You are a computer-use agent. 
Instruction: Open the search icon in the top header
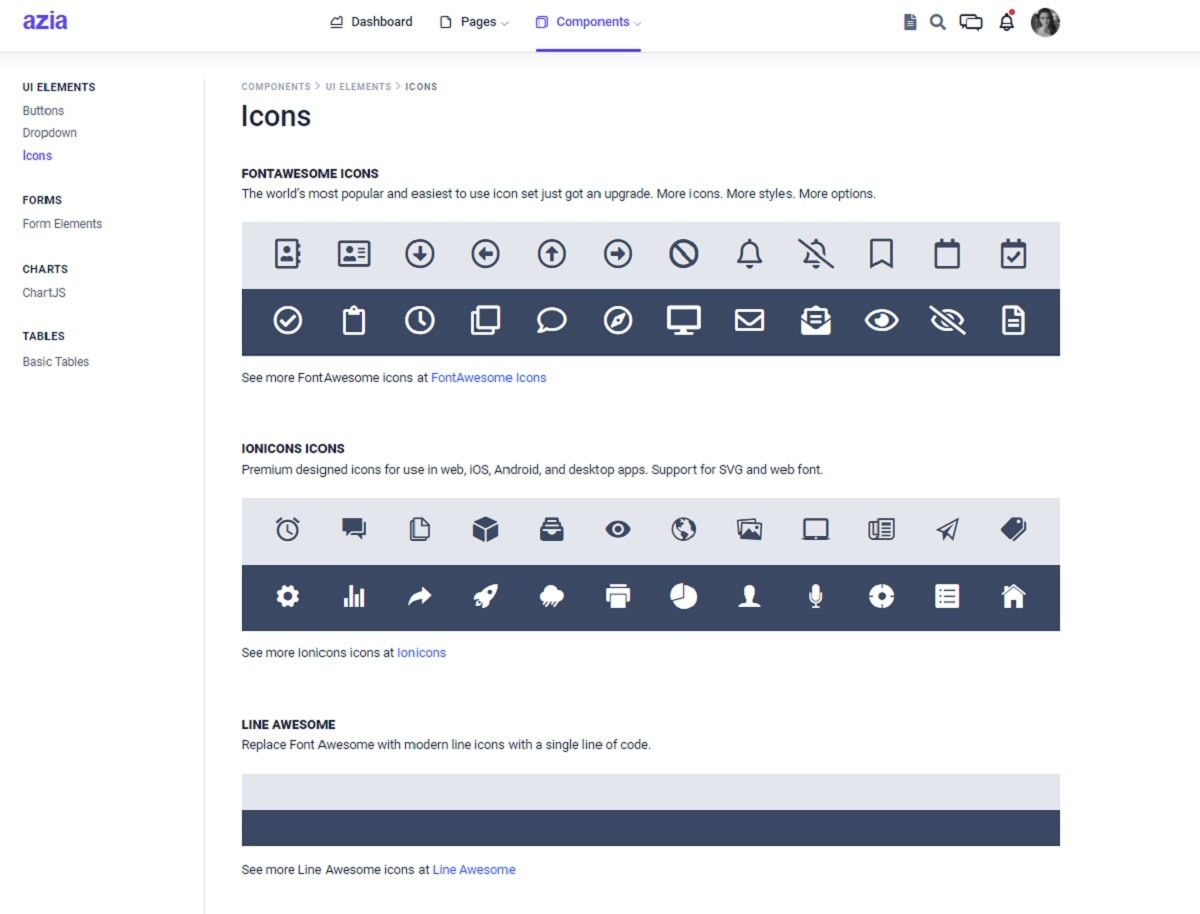pyautogui.click(x=937, y=21)
